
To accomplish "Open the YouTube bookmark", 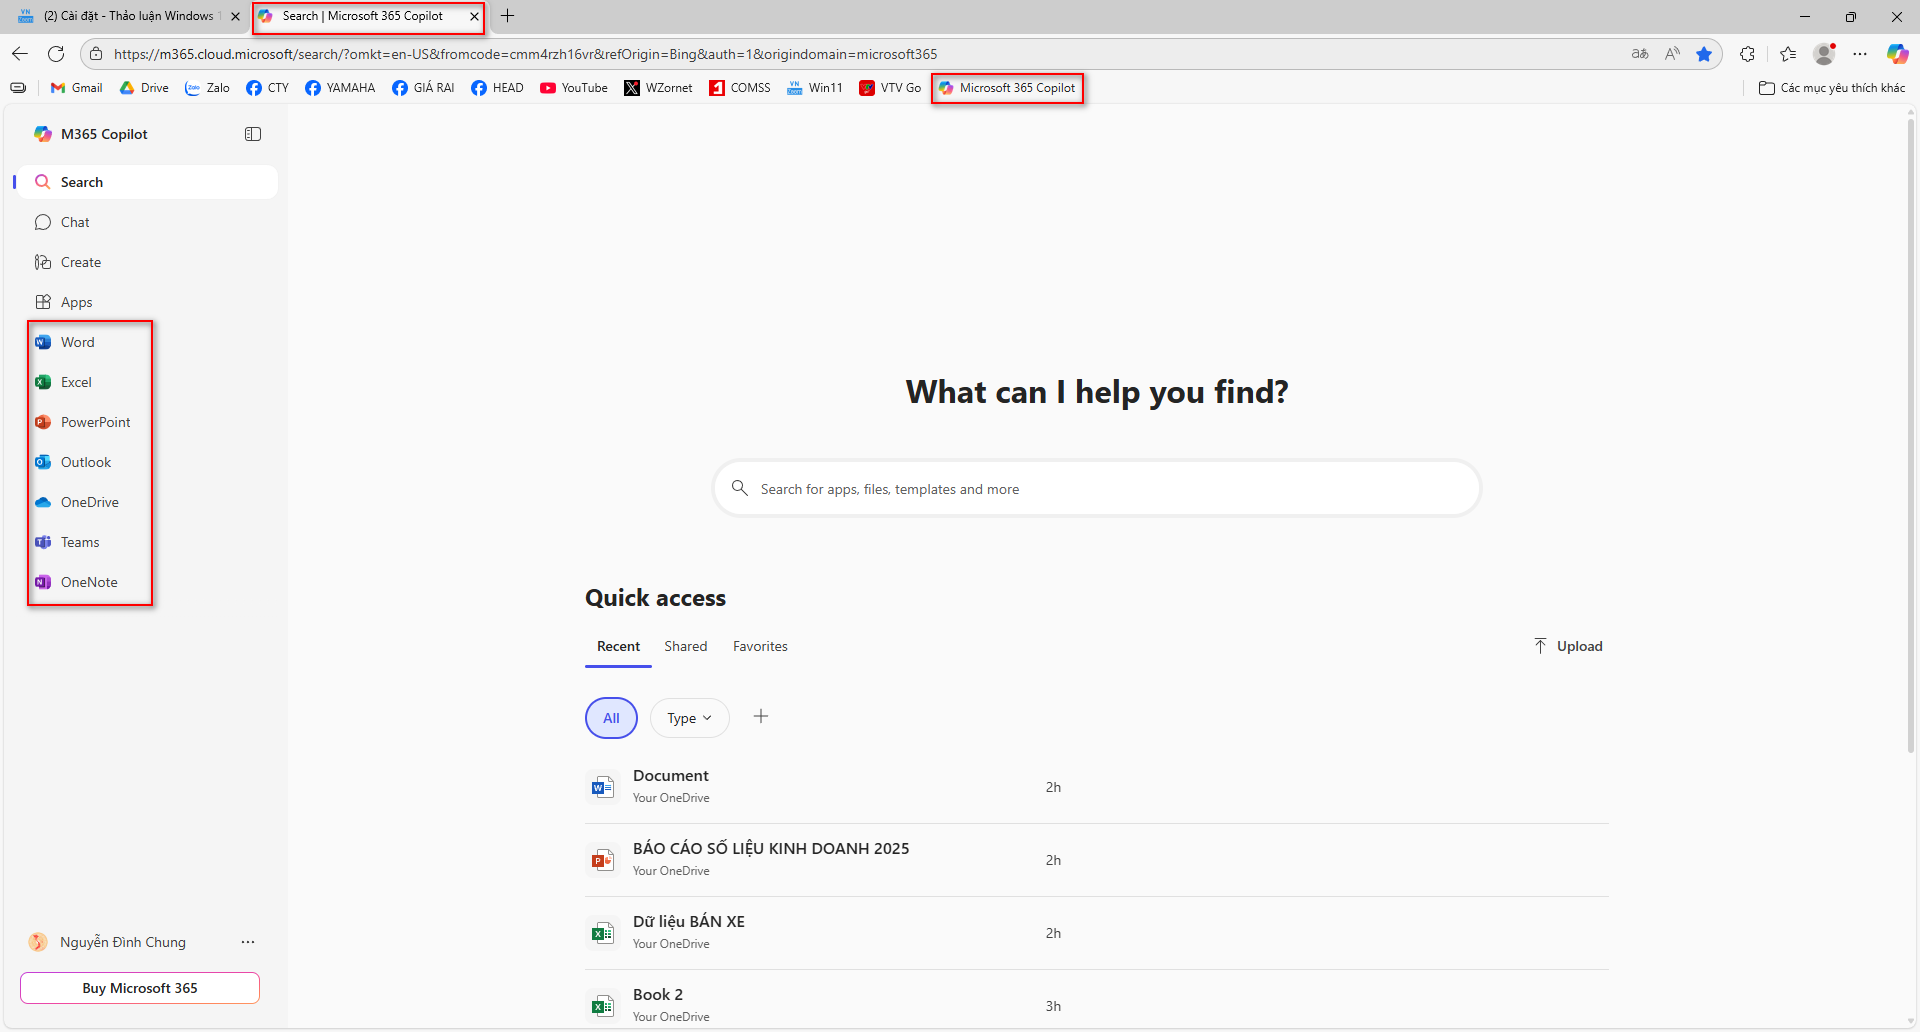I will tap(574, 88).
